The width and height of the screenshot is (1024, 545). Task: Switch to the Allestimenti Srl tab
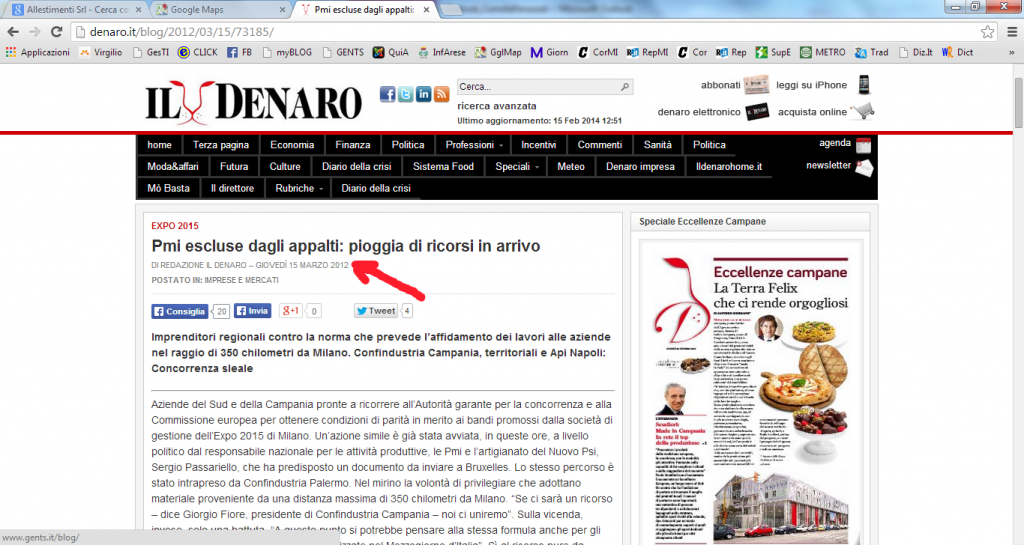pos(77,10)
